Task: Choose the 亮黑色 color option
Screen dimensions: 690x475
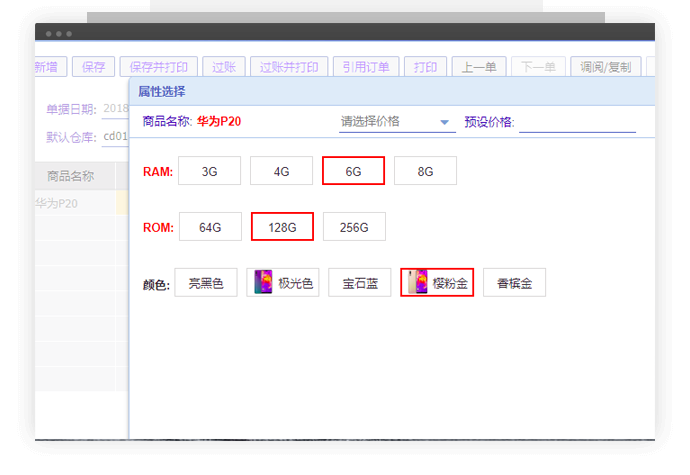Action: pyautogui.click(x=206, y=283)
